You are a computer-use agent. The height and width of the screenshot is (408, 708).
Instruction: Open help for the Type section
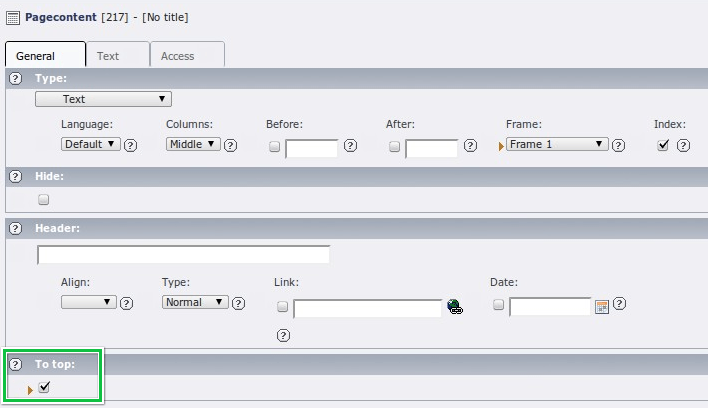[16, 78]
